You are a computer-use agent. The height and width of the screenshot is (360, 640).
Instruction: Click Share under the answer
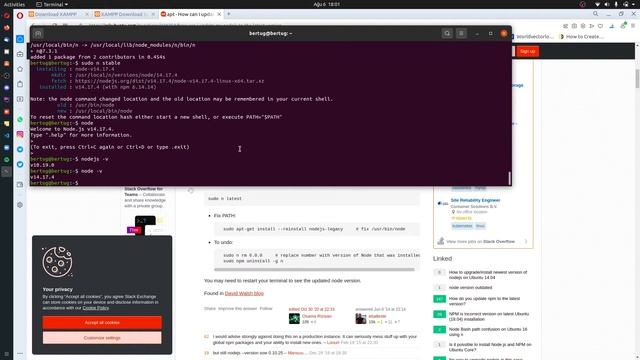click(210, 309)
